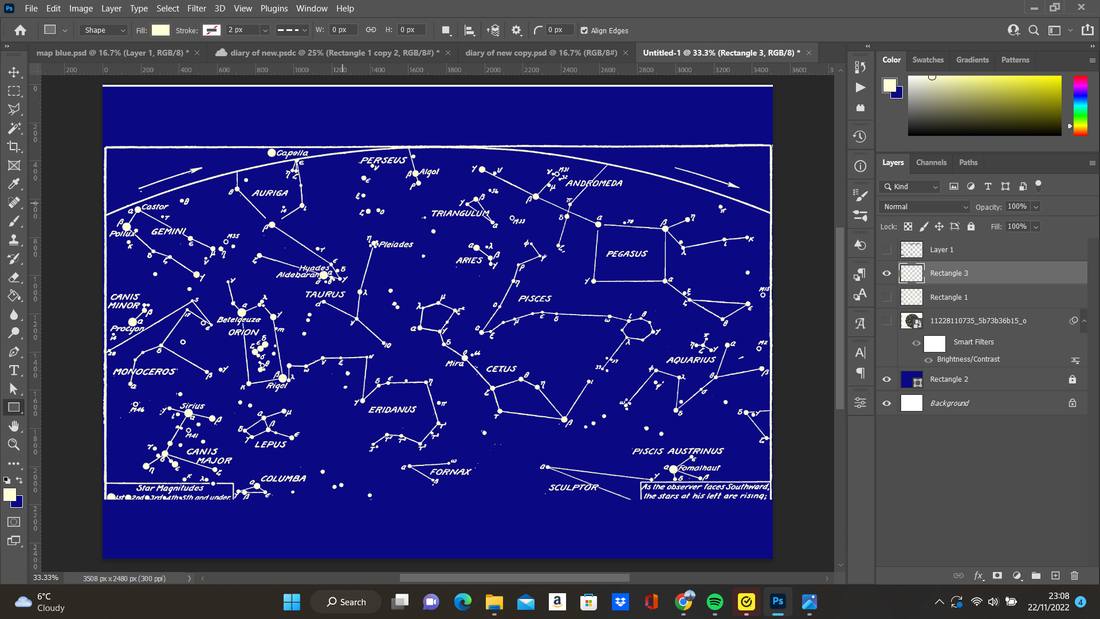Screen dimensions: 1100x619
Task: Open shape settings gear in options bar
Action: pyautogui.click(x=516, y=30)
